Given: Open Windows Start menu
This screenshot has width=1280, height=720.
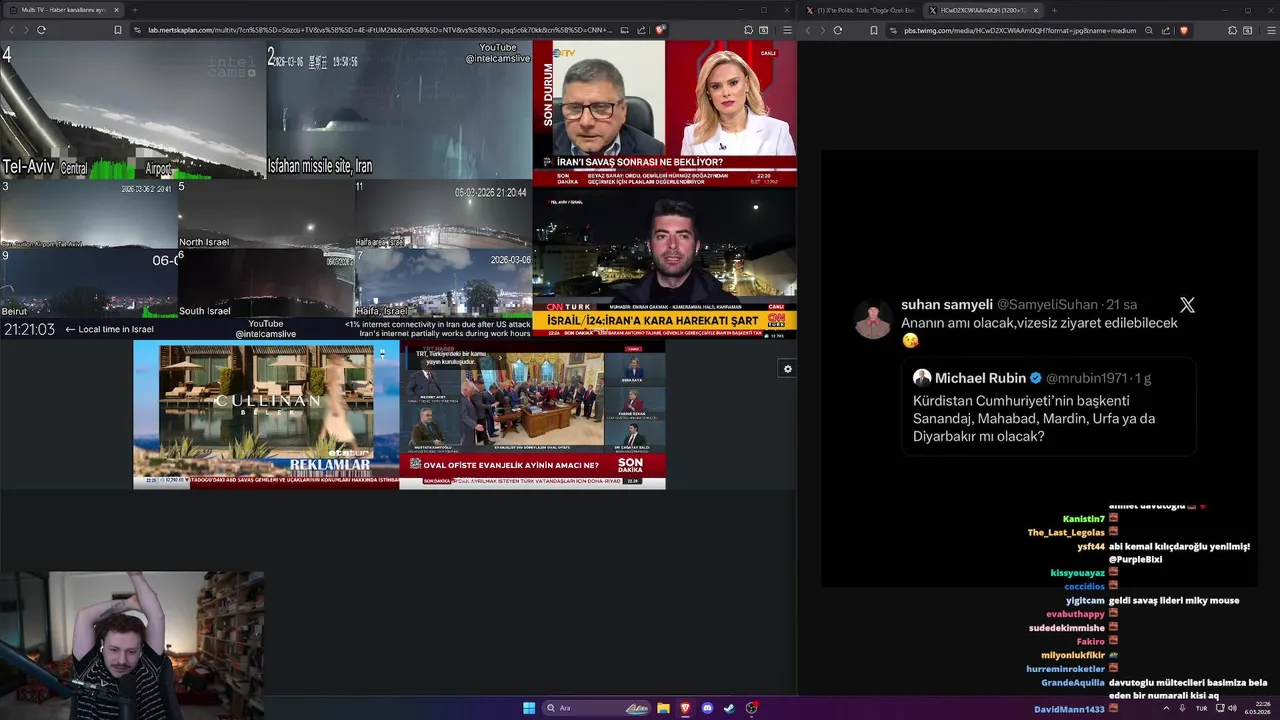Looking at the screenshot, I should [529, 708].
